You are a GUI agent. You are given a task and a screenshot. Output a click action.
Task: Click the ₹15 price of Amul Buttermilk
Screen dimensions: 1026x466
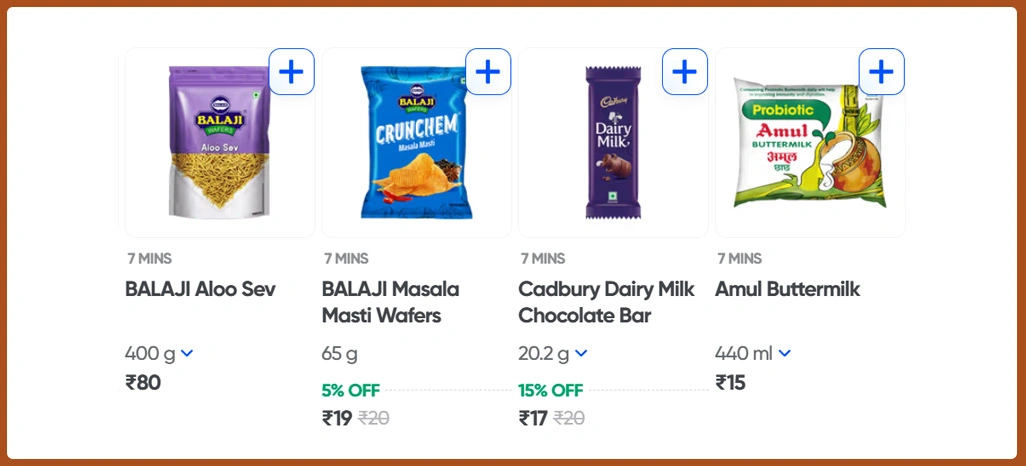(731, 382)
